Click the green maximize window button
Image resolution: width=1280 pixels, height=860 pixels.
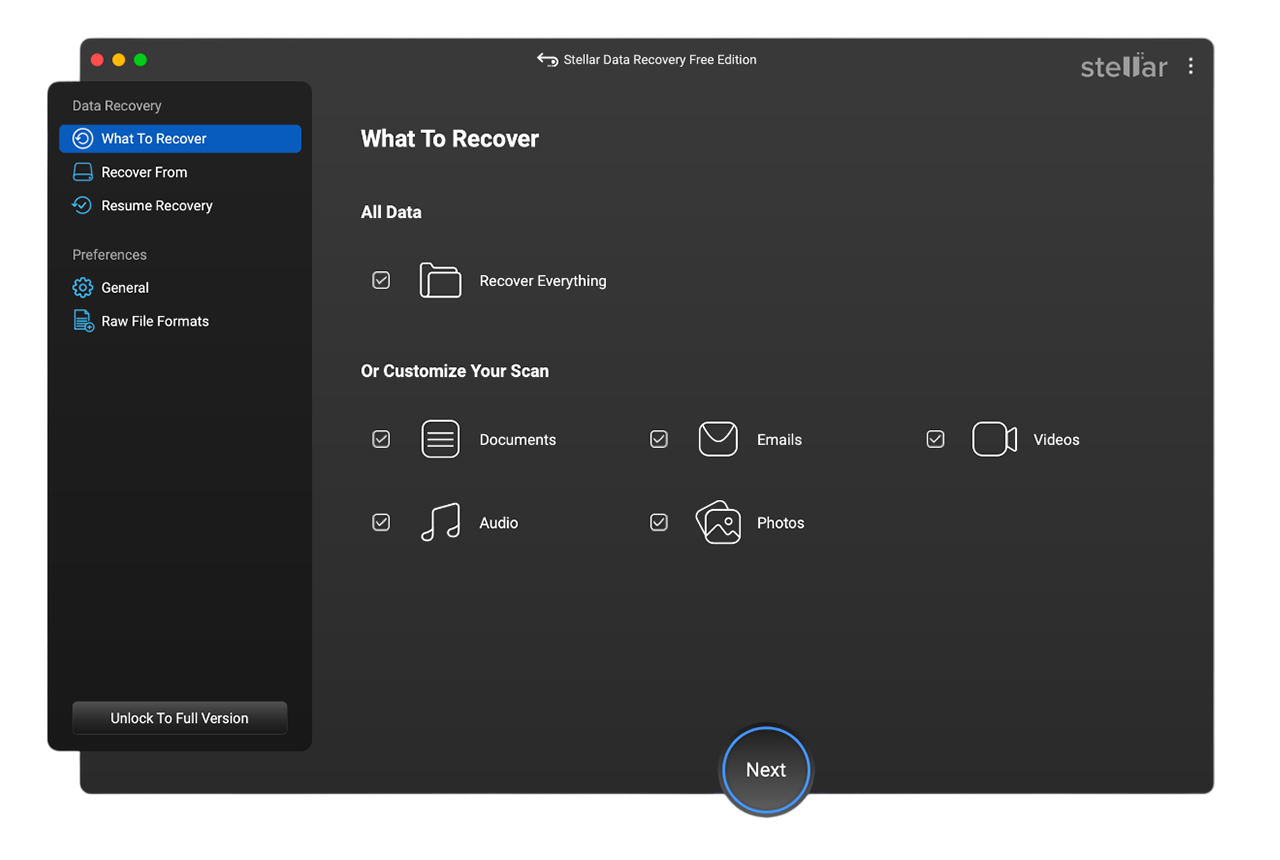(140, 60)
